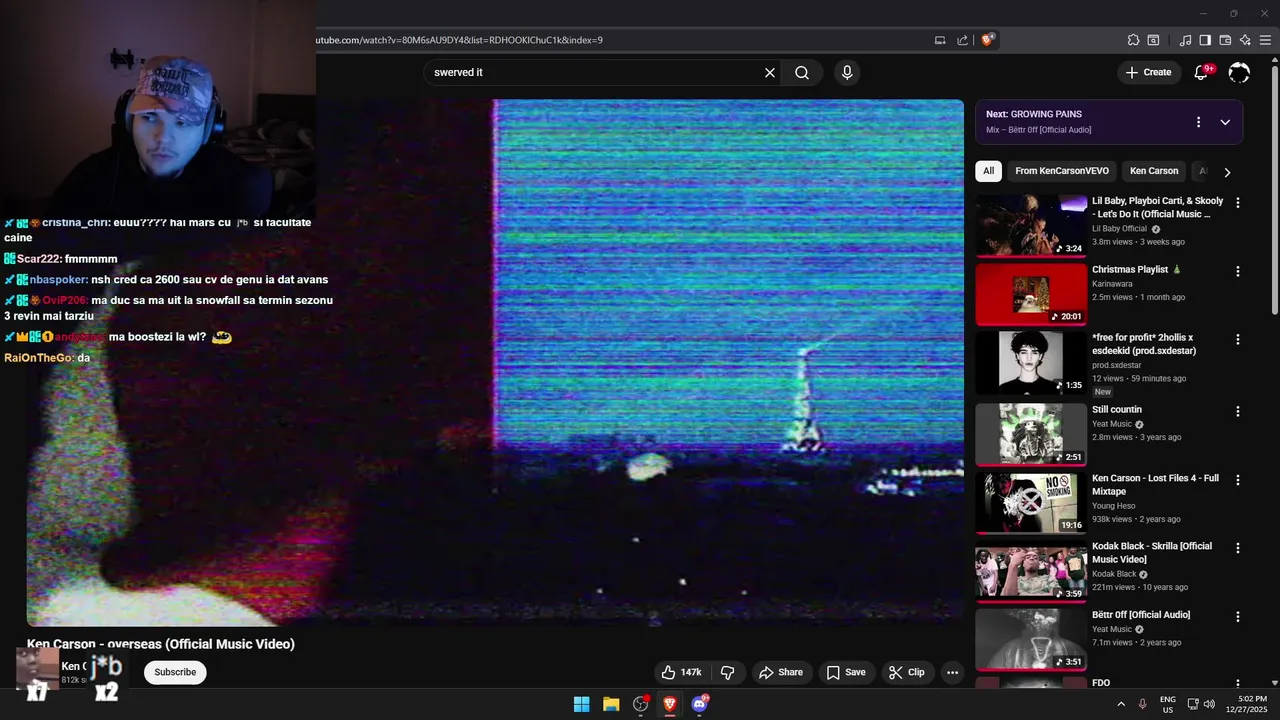
Task: Click the browser address bar URL
Action: [x=459, y=40]
